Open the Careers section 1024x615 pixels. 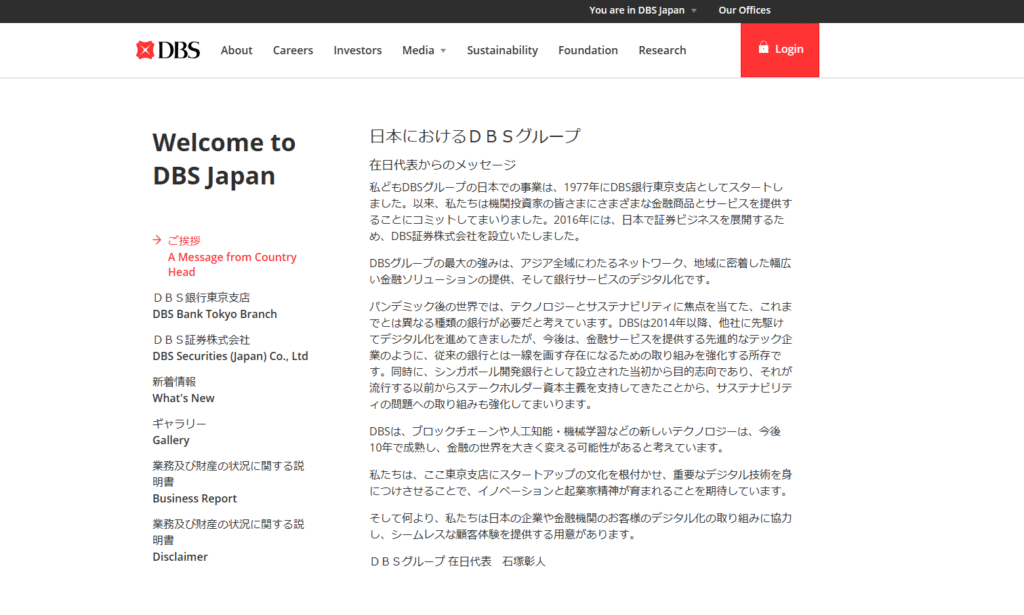click(x=292, y=49)
